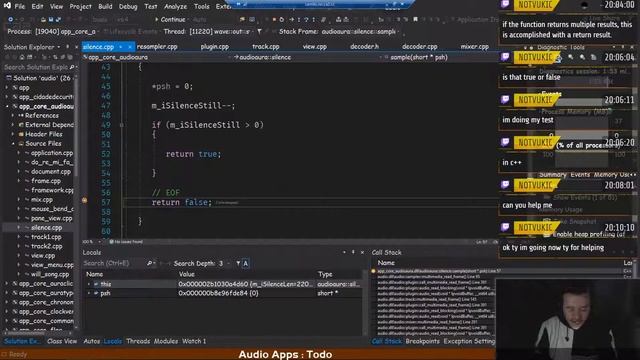Expand the References node

coord(13,116)
